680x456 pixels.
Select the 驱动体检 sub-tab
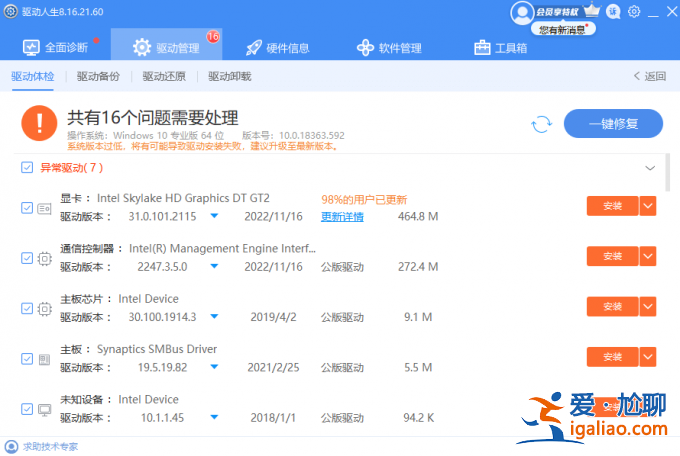point(33,76)
